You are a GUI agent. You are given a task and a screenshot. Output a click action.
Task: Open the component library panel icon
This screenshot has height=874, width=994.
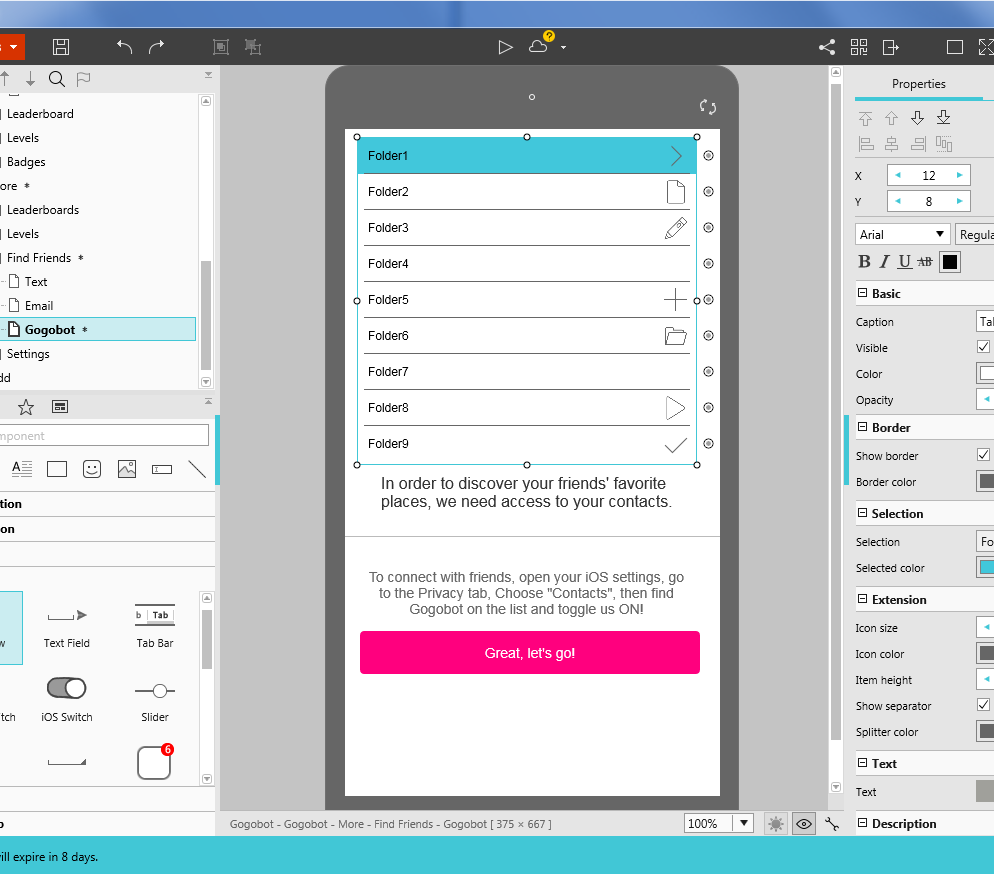(x=60, y=407)
